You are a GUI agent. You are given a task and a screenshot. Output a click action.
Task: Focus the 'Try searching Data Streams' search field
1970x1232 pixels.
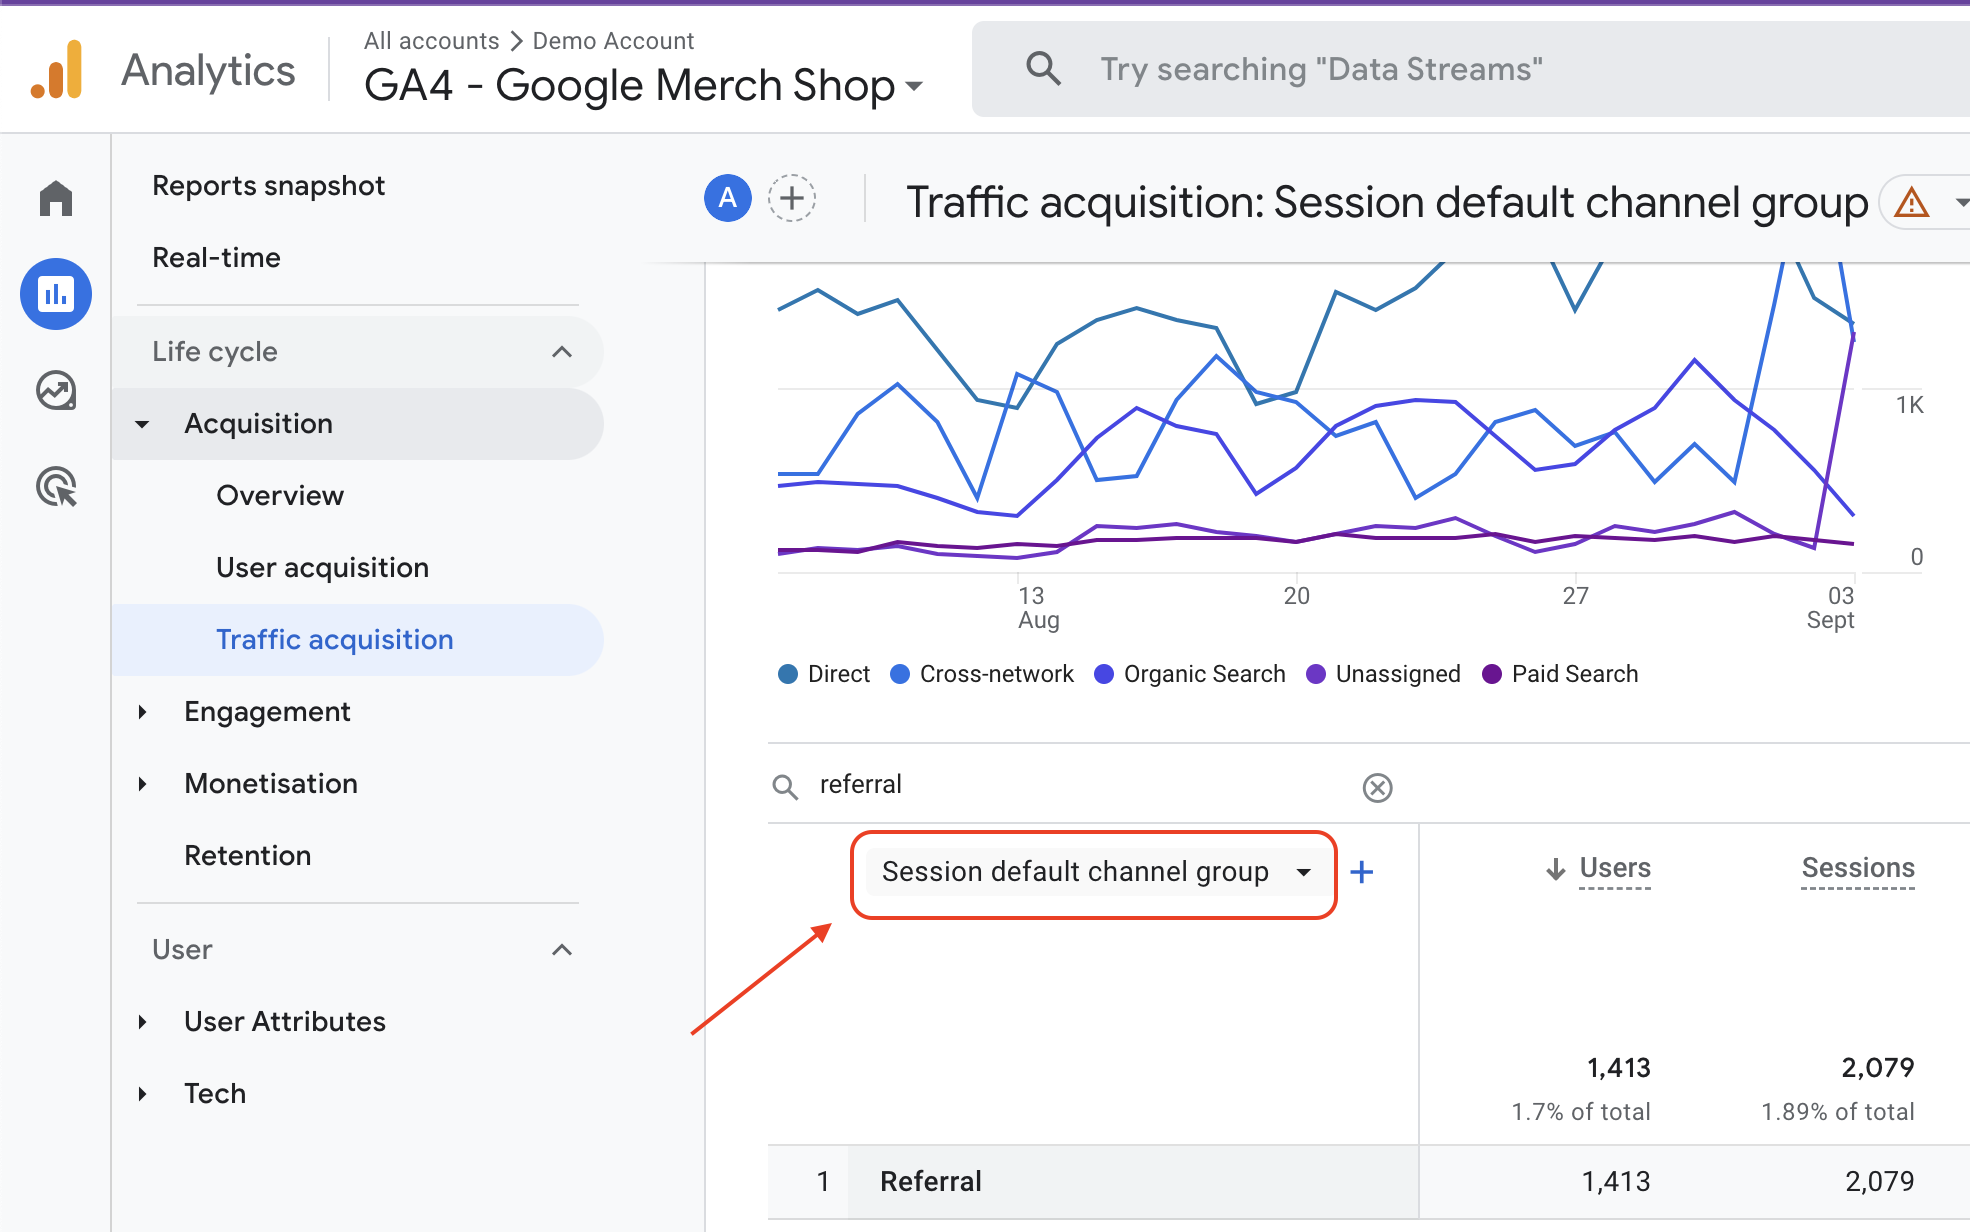click(x=1470, y=69)
